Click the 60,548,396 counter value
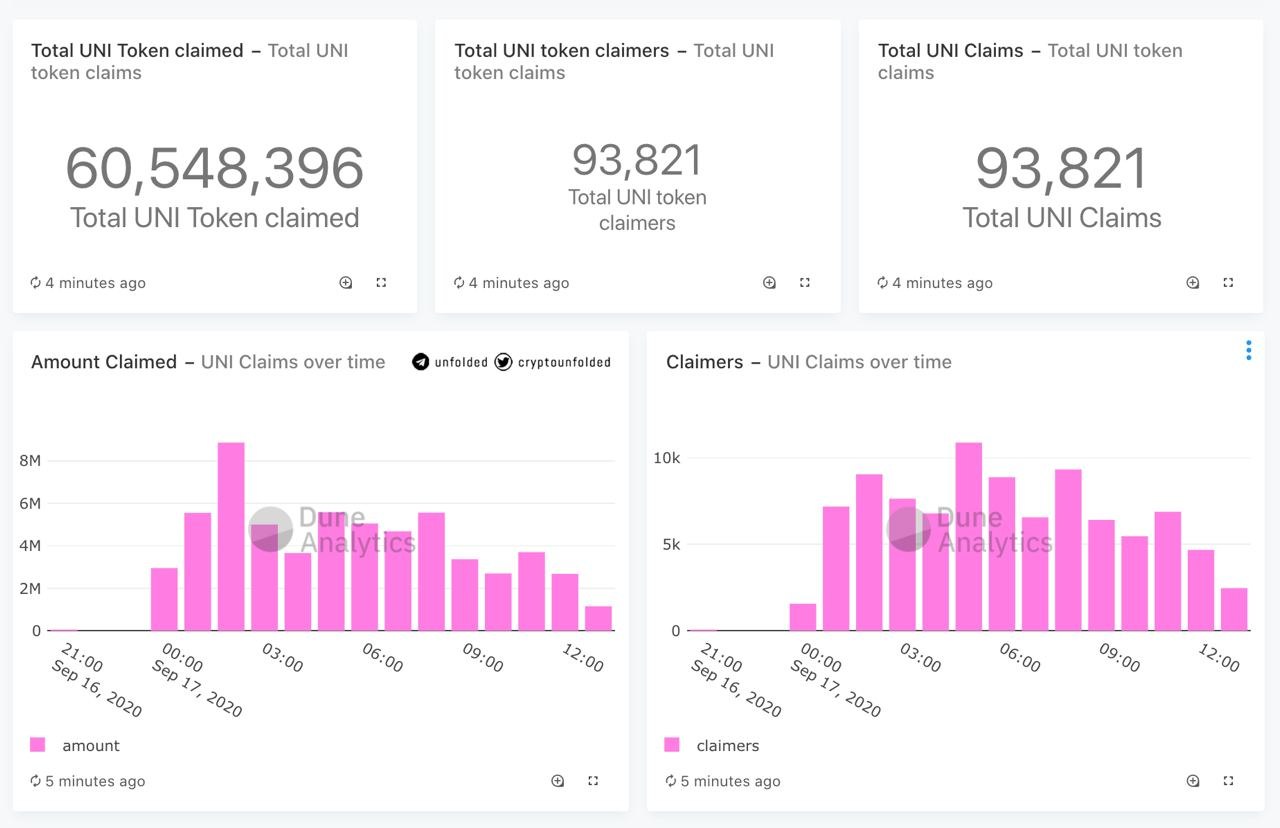The height and width of the screenshot is (828, 1280). point(215,168)
